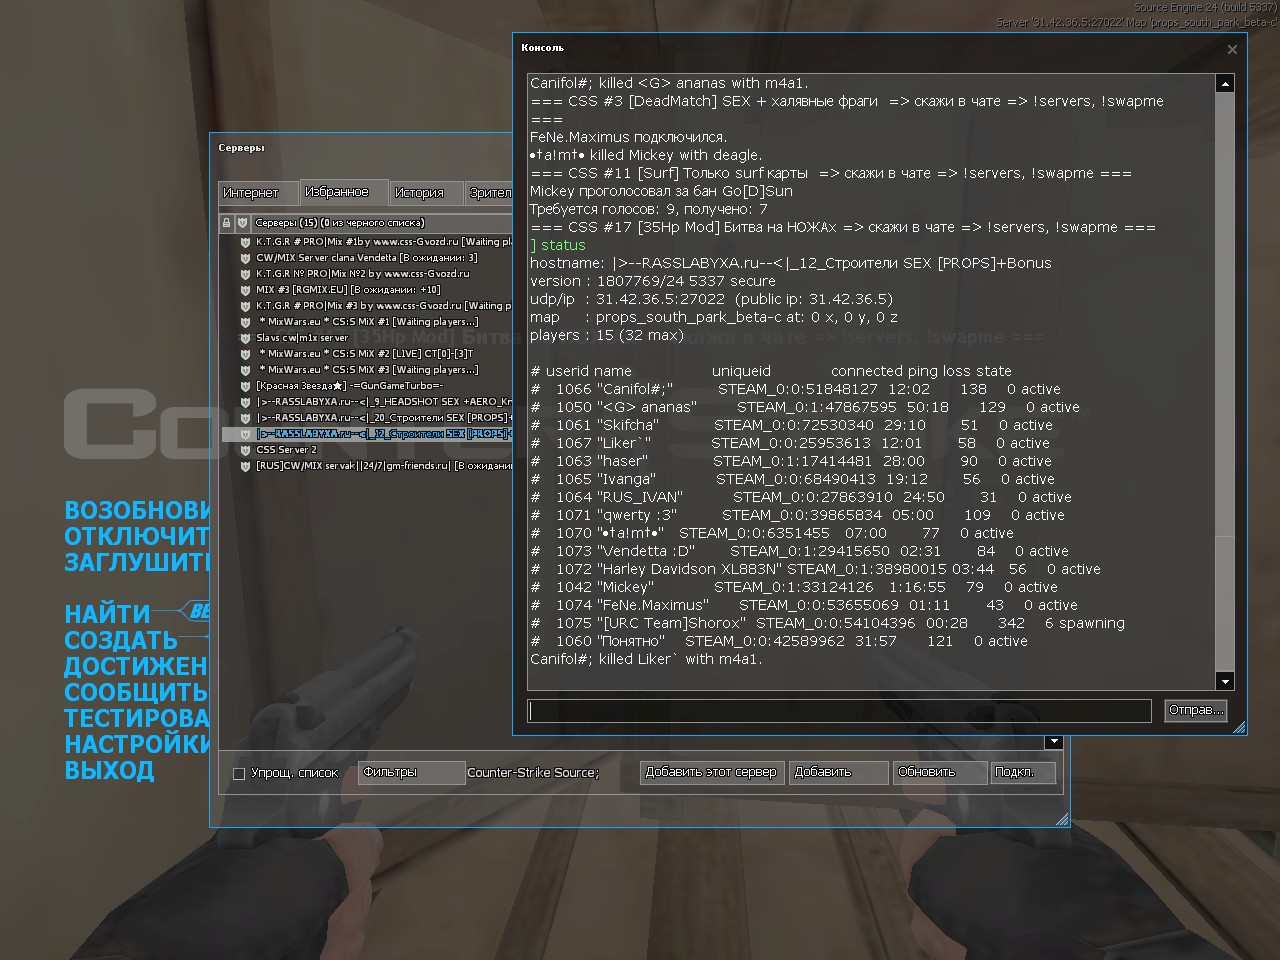The image size is (1280, 960).
Task: Click the lock column header icon in server list
Action: (226, 223)
